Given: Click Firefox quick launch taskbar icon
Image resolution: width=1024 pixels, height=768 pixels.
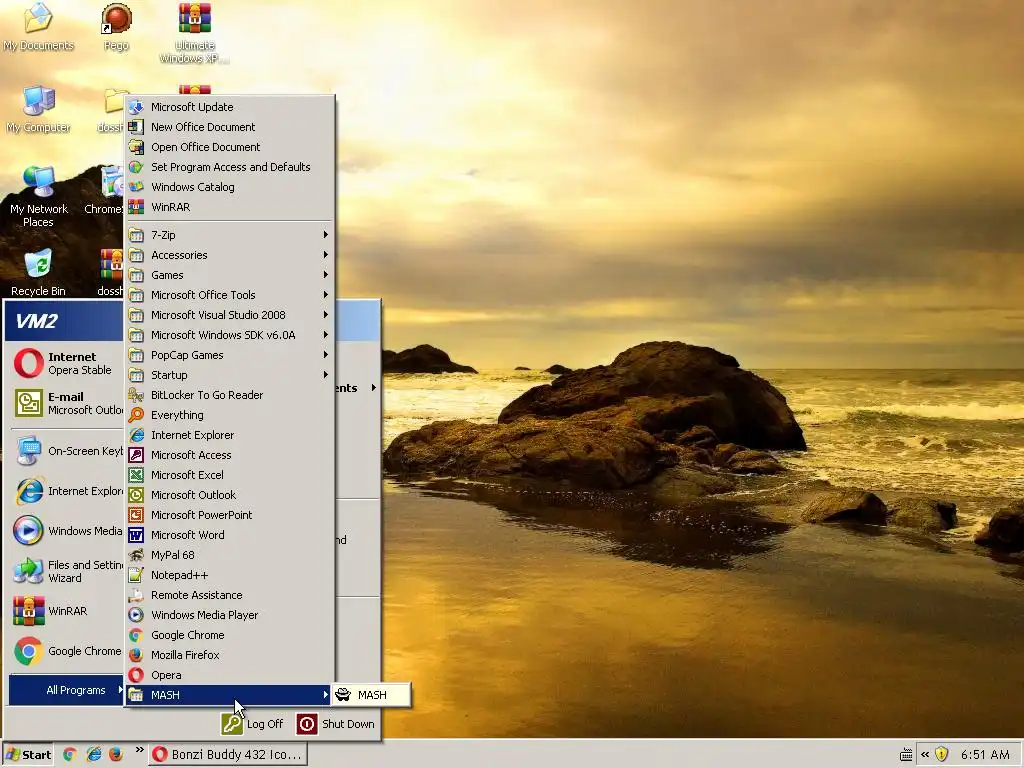Looking at the screenshot, I should [x=116, y=755].
